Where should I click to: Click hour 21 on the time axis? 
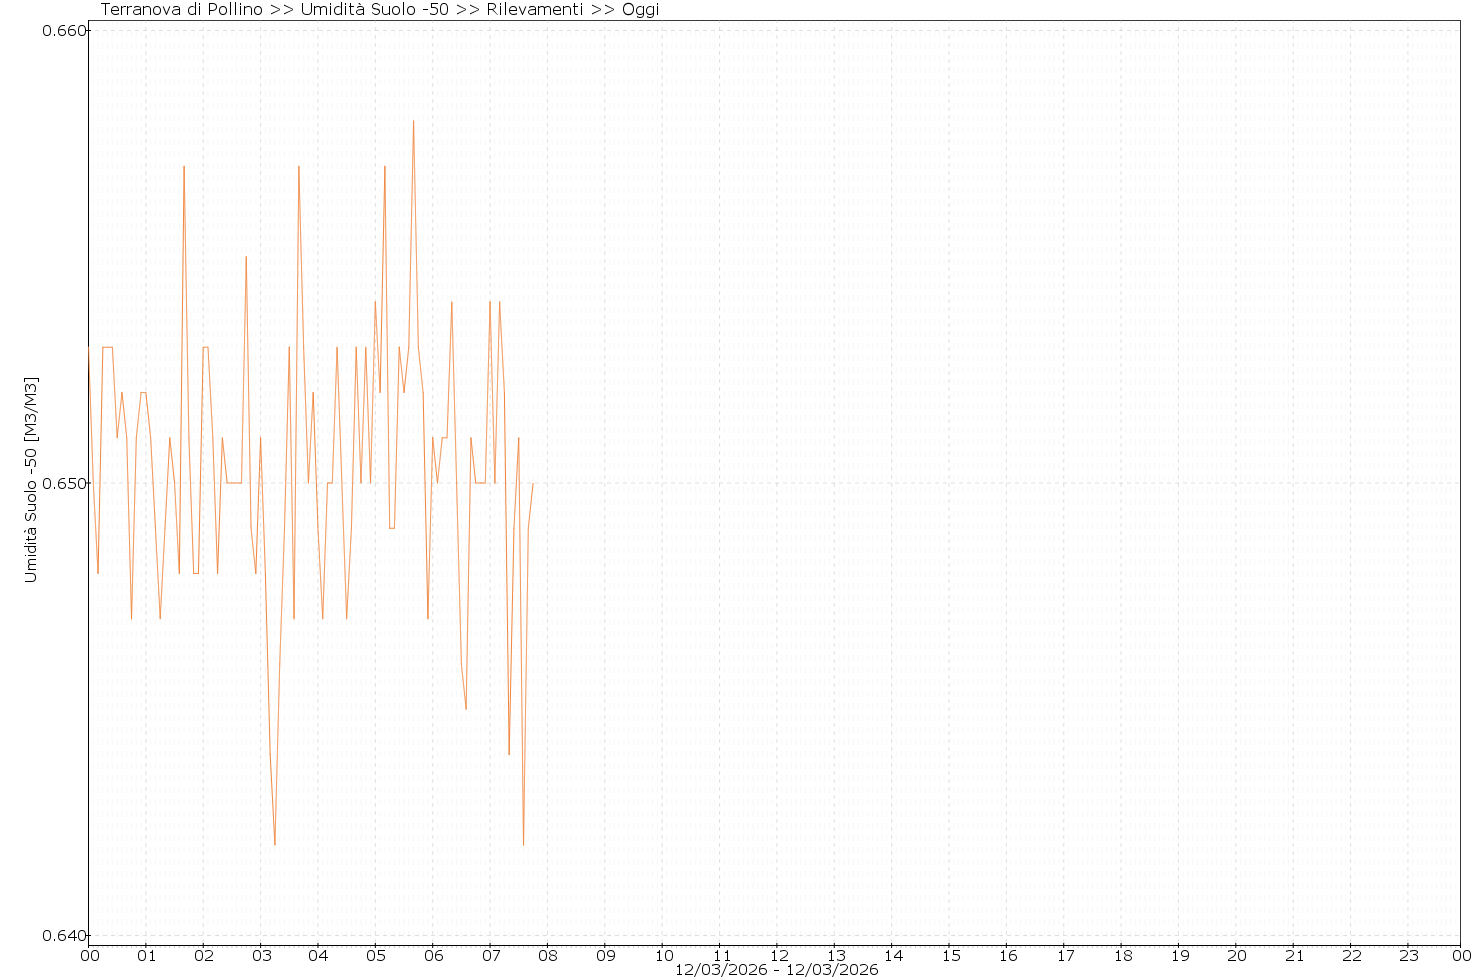tap(1294, 955)
